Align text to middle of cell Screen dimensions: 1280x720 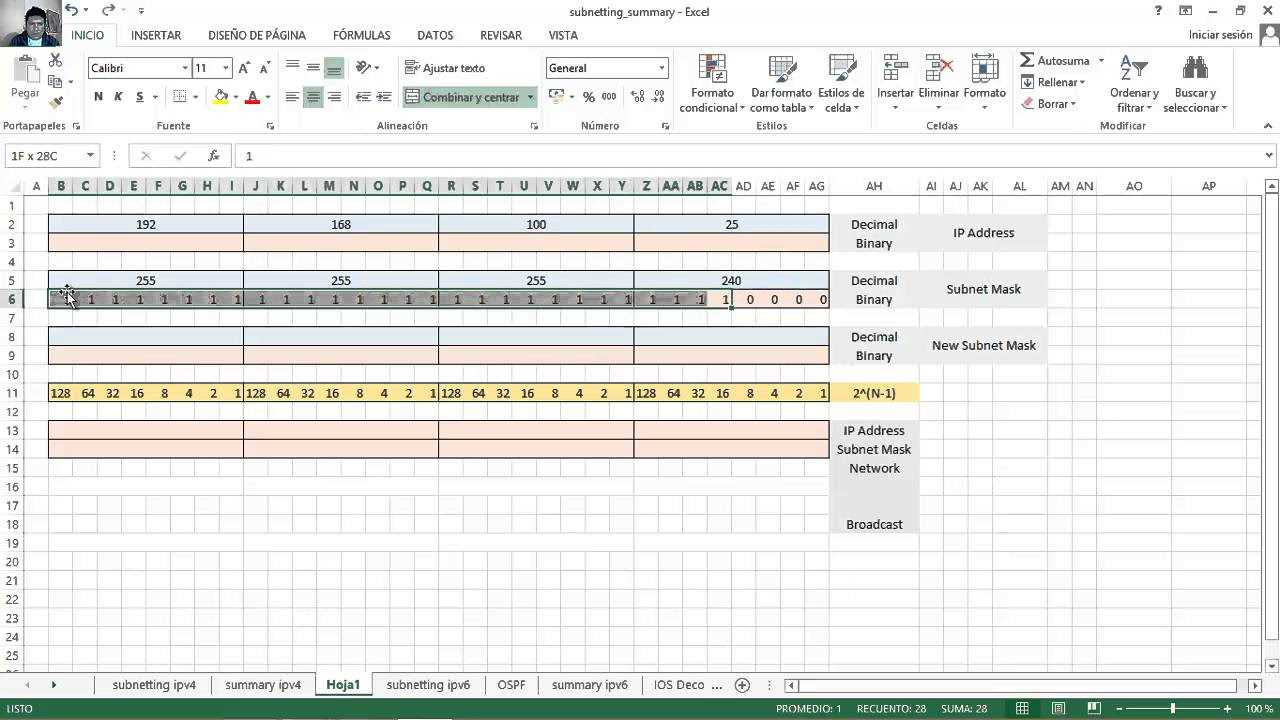(313, 67)
